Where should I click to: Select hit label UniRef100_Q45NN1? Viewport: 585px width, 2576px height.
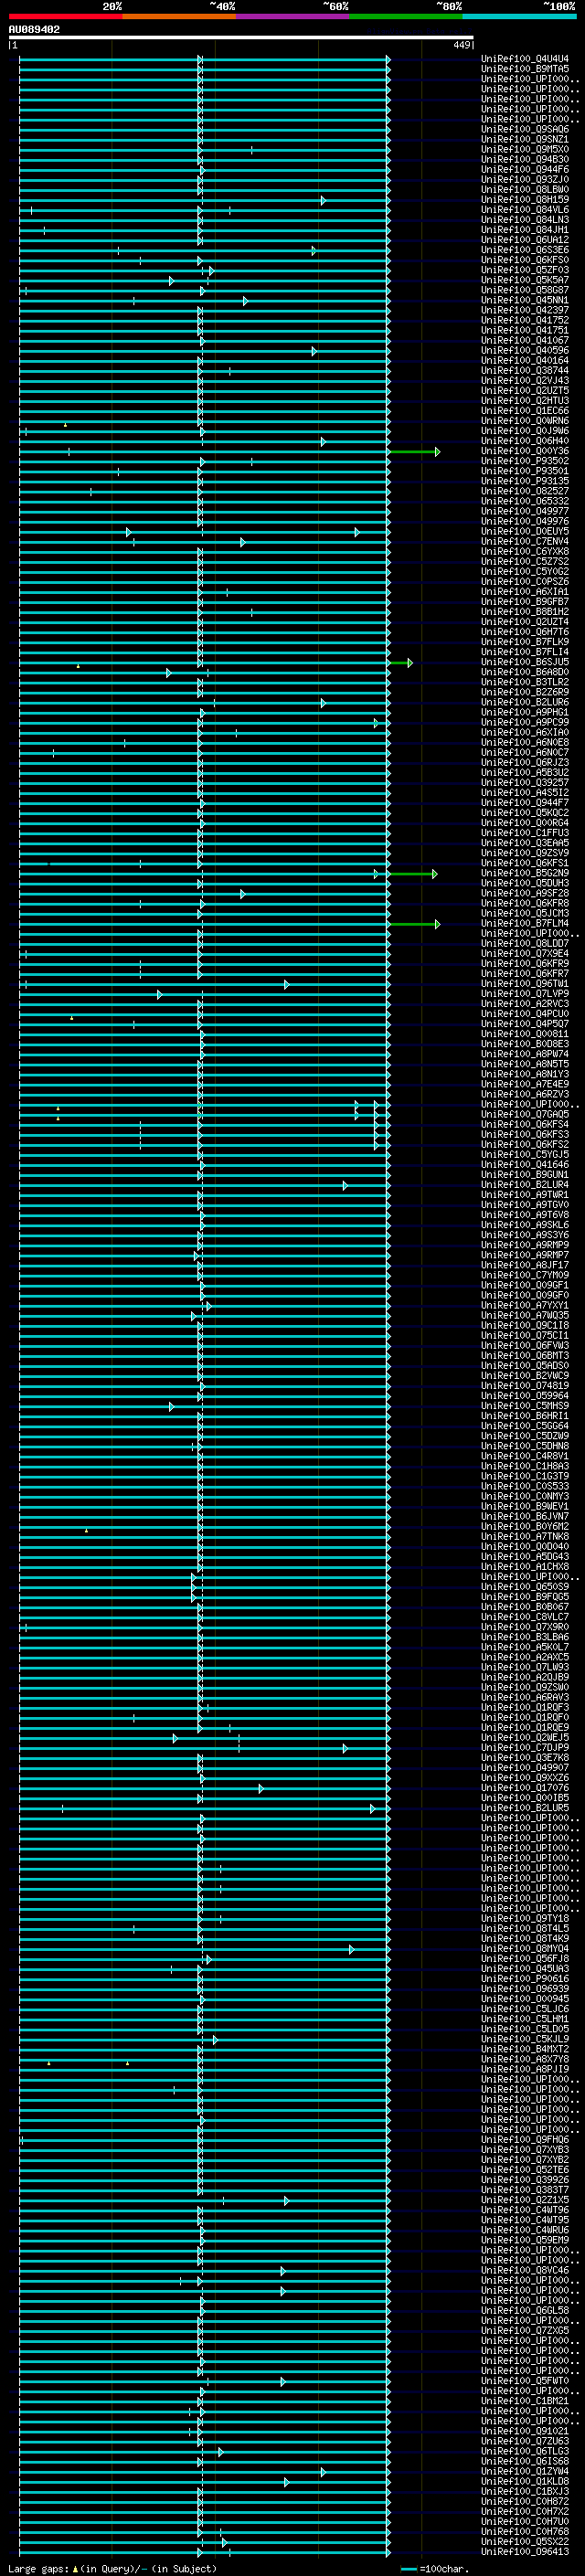(x=525, y=300)
